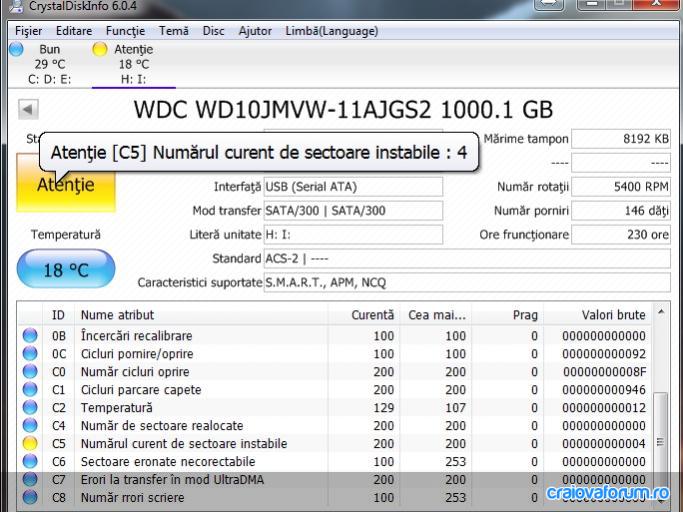The image size is (683, 512).
Task: Click blue status icon for attribute C4
Action: tap(30, 425)
